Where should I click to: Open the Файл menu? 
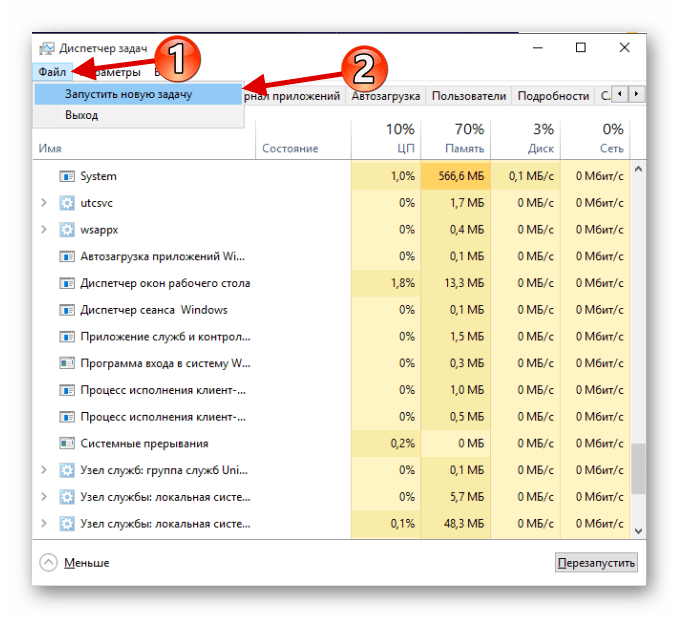(52, 71)
